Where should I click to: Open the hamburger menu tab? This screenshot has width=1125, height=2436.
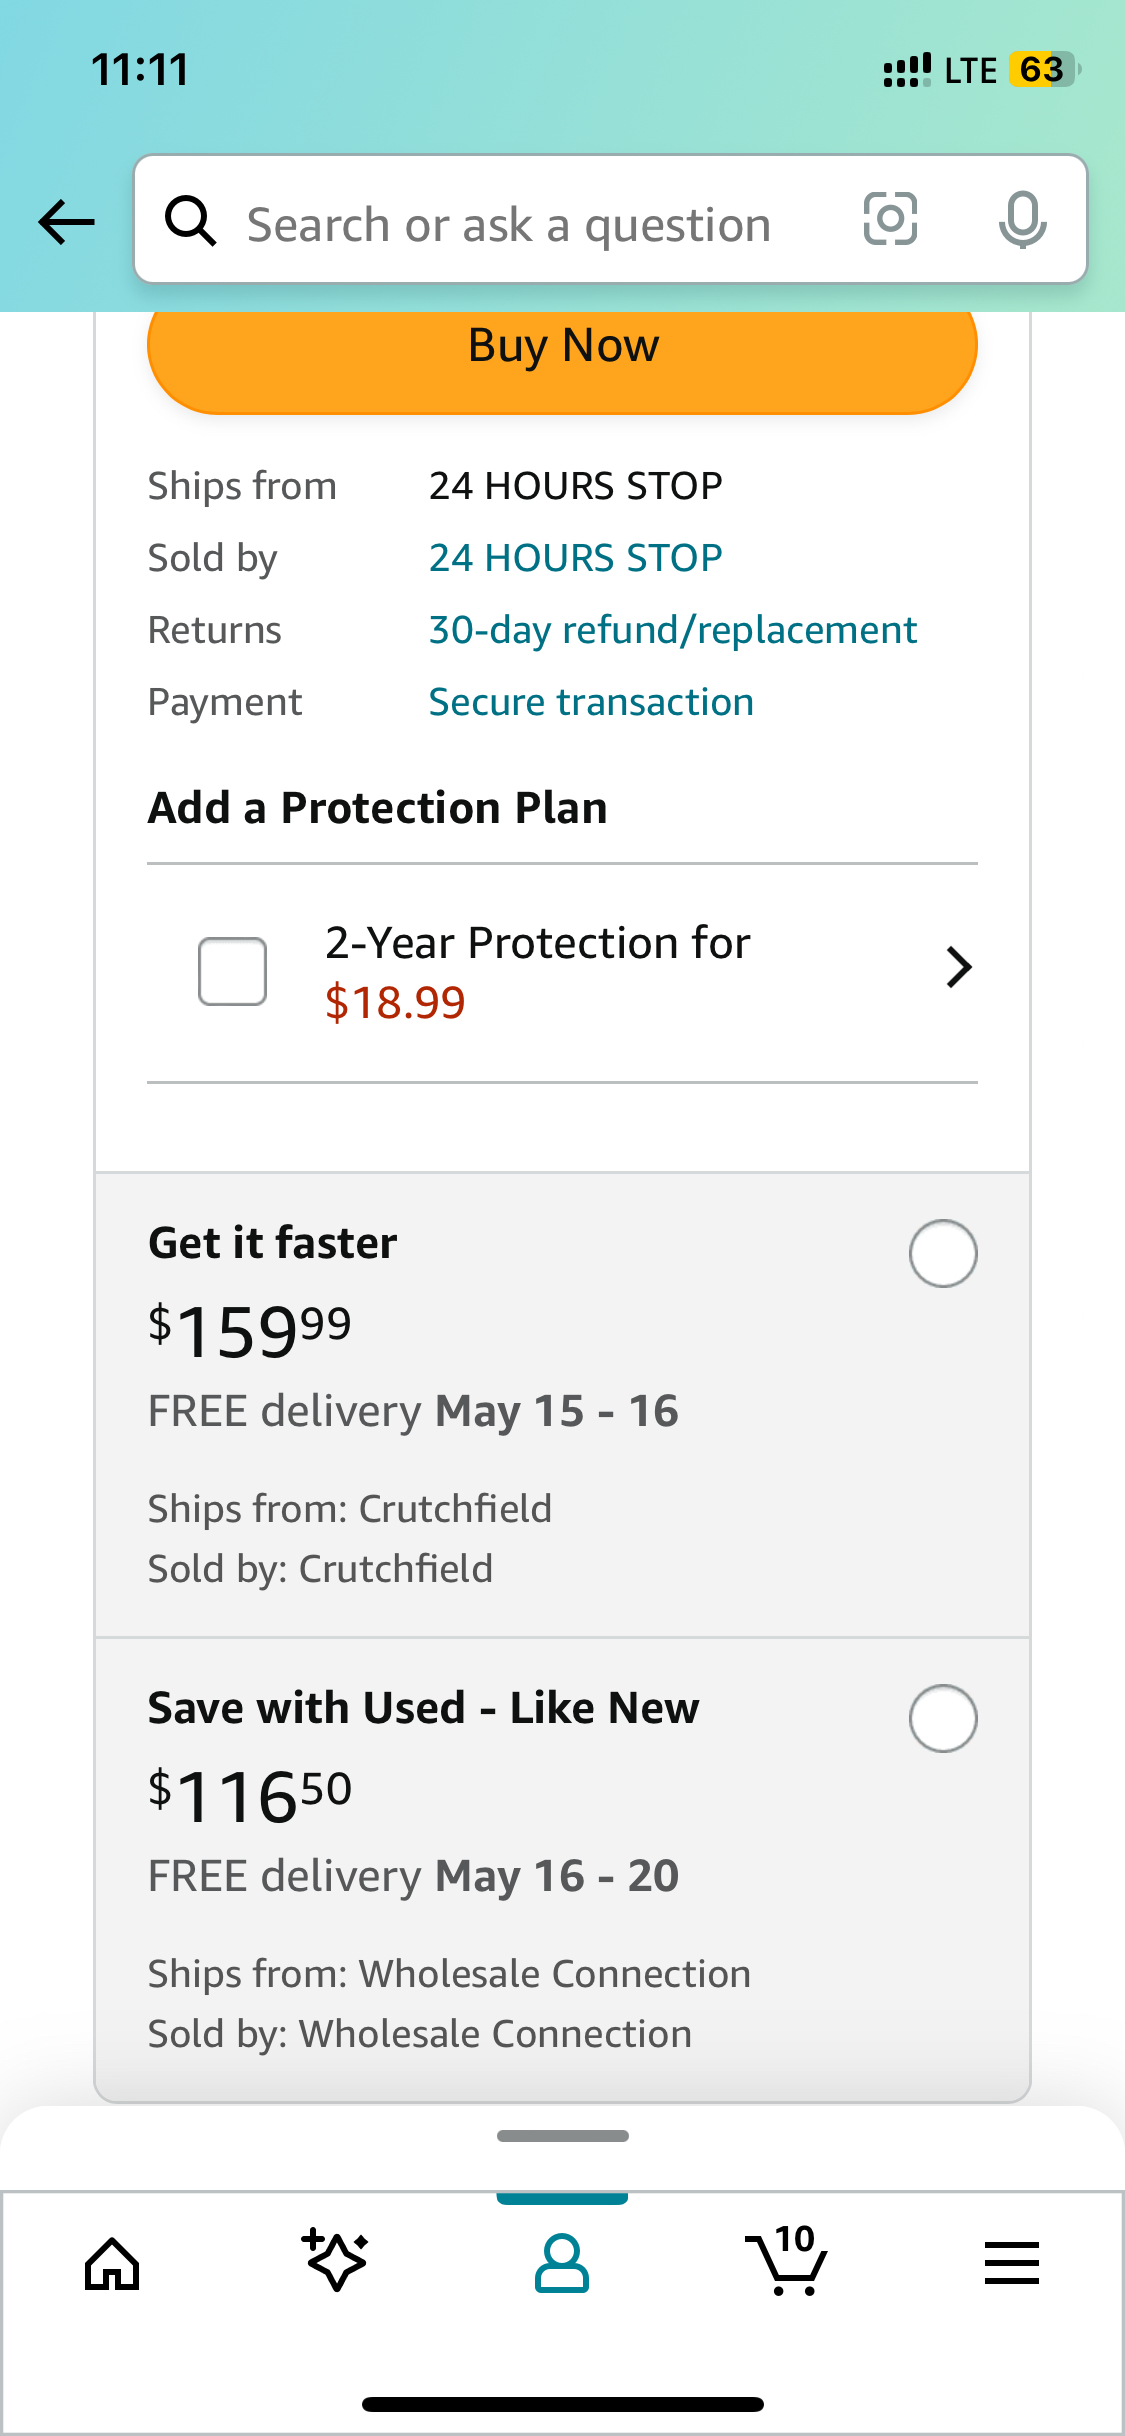coord(1011,2264)
